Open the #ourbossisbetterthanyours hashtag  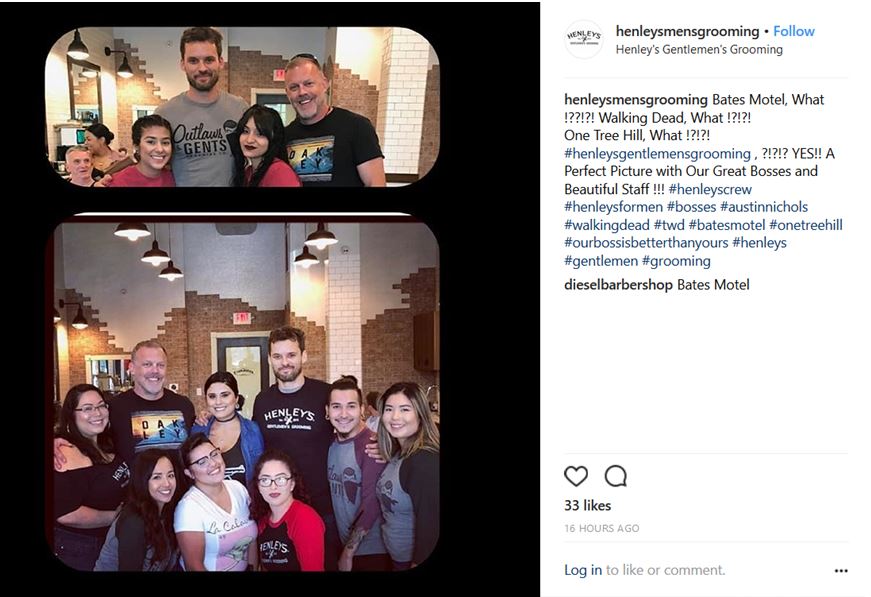pyautogui.click(x=646, y=243)
